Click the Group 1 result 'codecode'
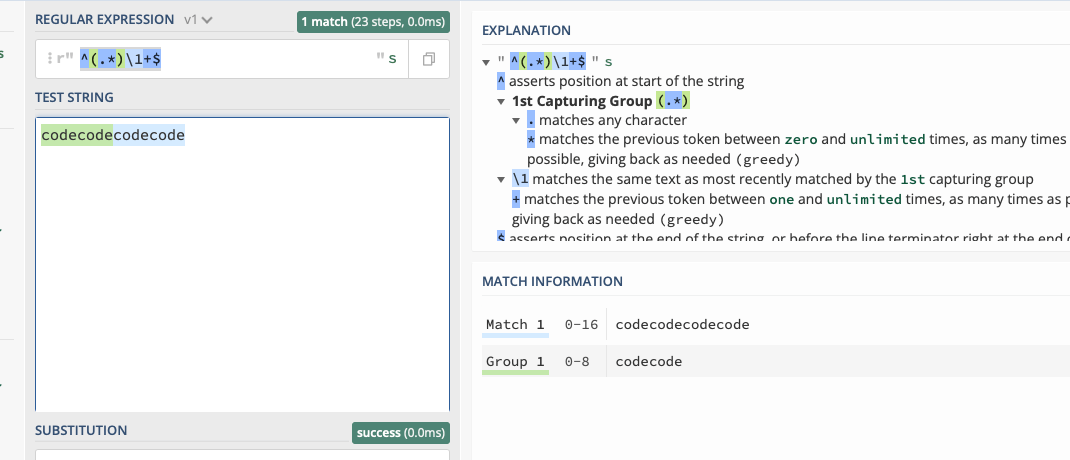Image resolution: width=1070 pixels, height=460 pixels. [x=649, y=362]
